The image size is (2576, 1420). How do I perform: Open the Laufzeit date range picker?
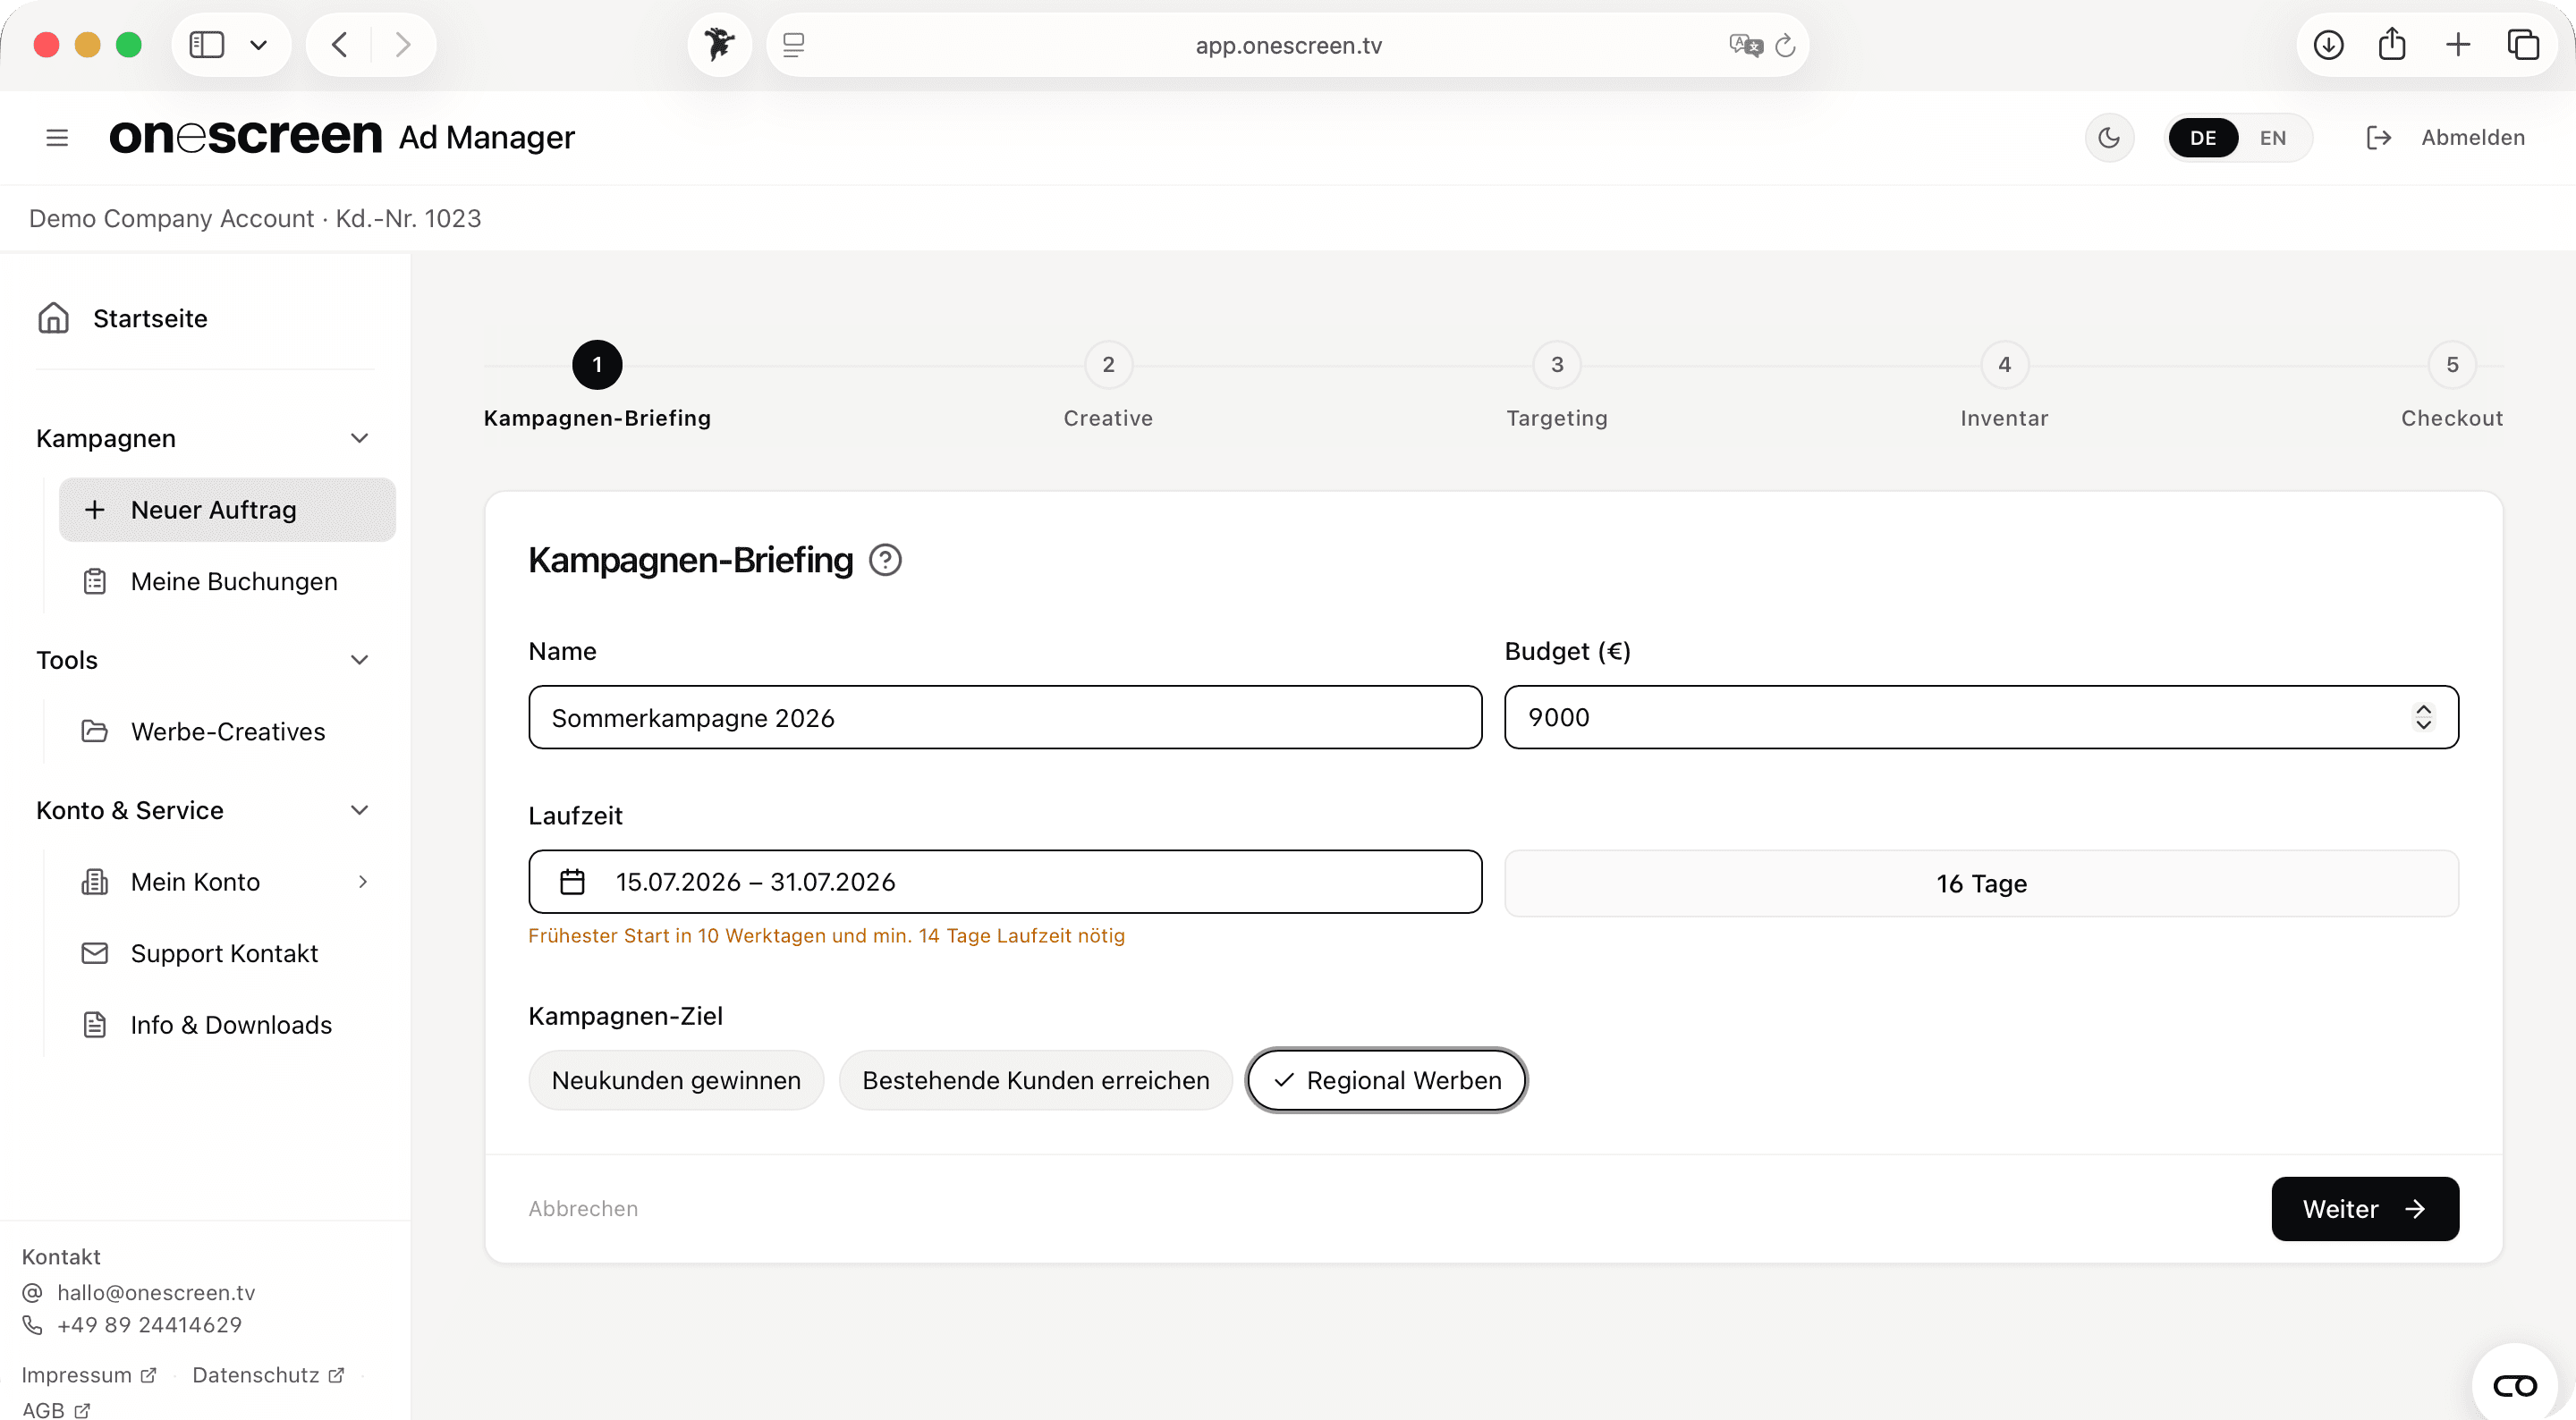click(x=1005, y=882)
